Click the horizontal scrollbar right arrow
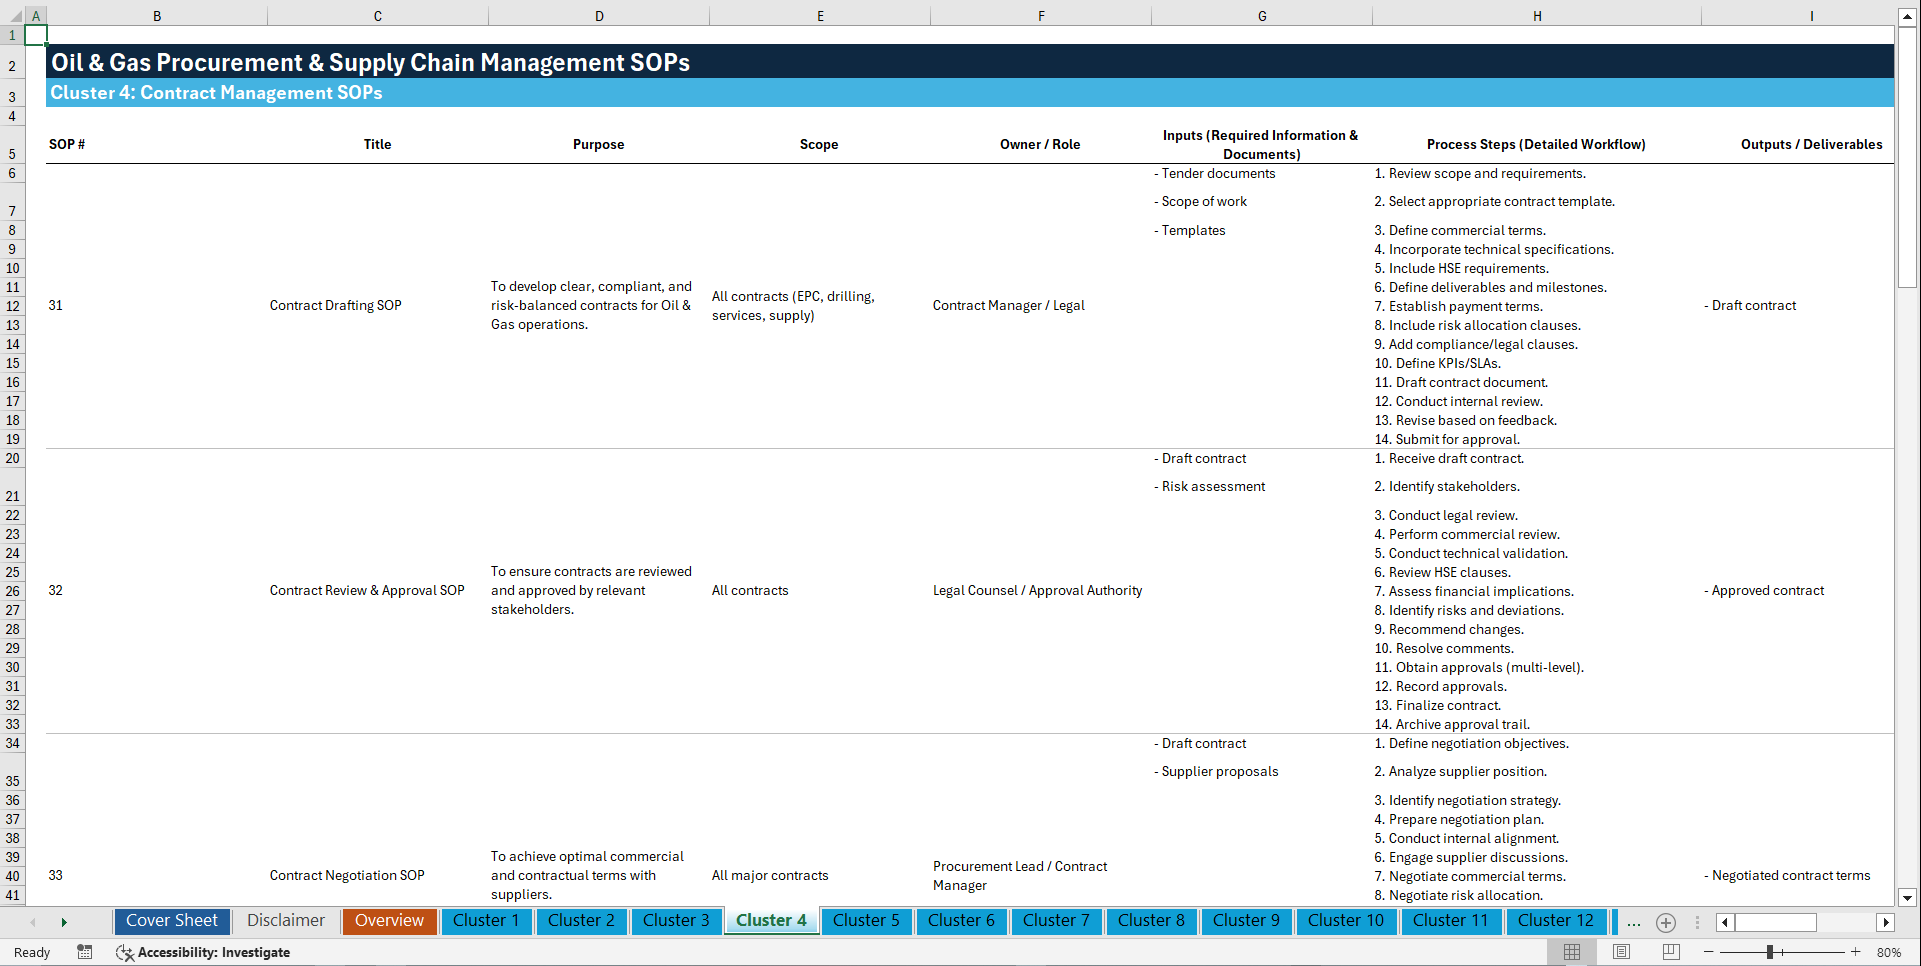The width and height of the screenshot is (1921, 966). coord(1886,922)
